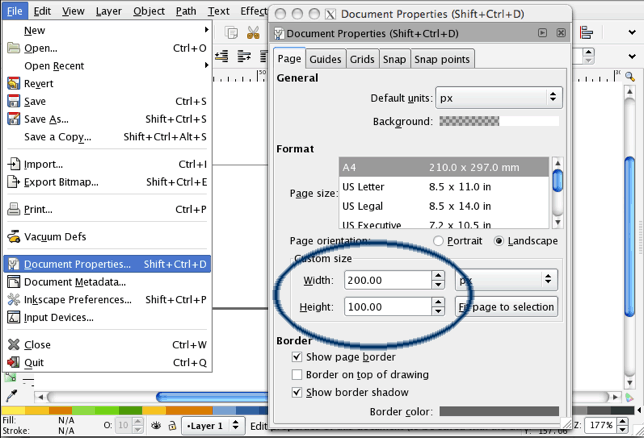The height and width of the screenshot is (438, 644).
Task: Click the zoom percentage field
Action: coord(601,425)
